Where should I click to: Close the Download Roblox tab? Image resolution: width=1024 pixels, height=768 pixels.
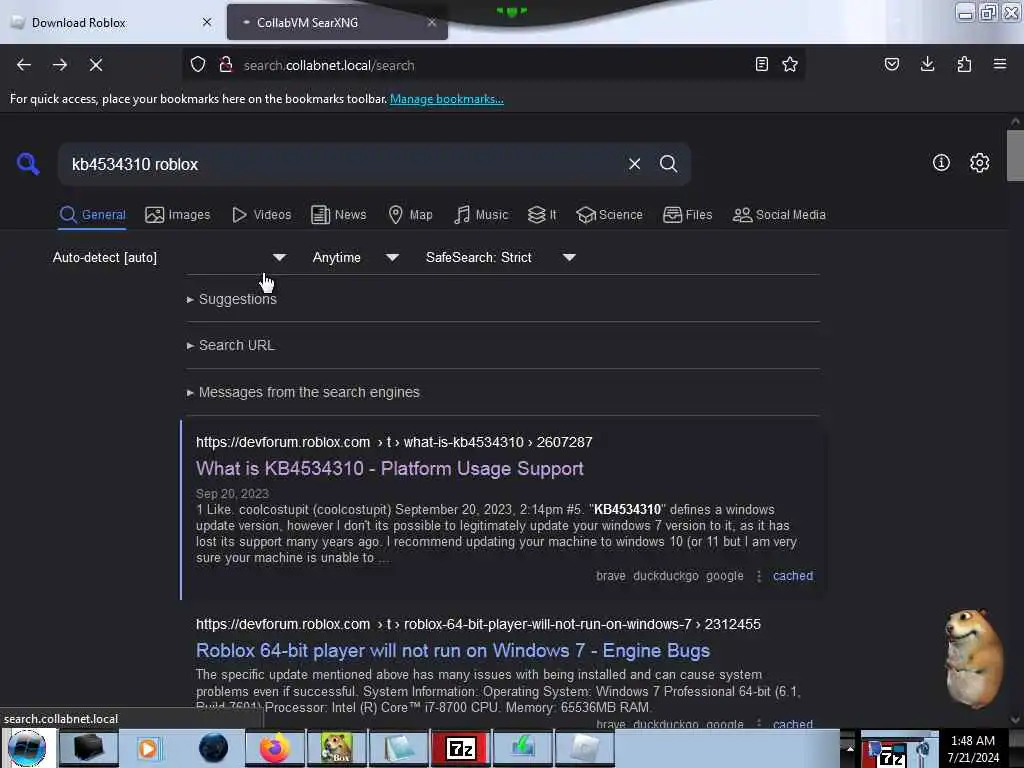pyautogui.click(x=207, y=22)
